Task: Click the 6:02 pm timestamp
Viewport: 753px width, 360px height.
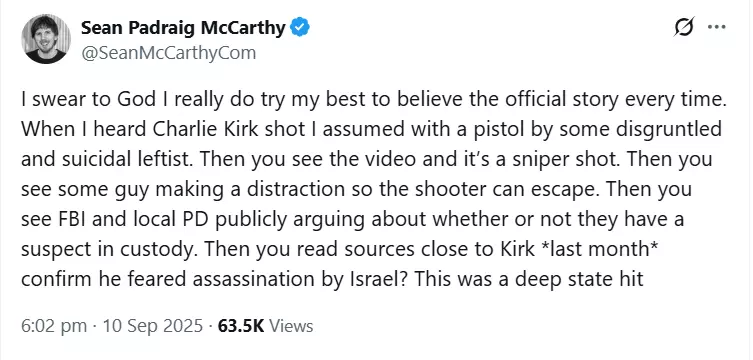Action: click(54, 326)
